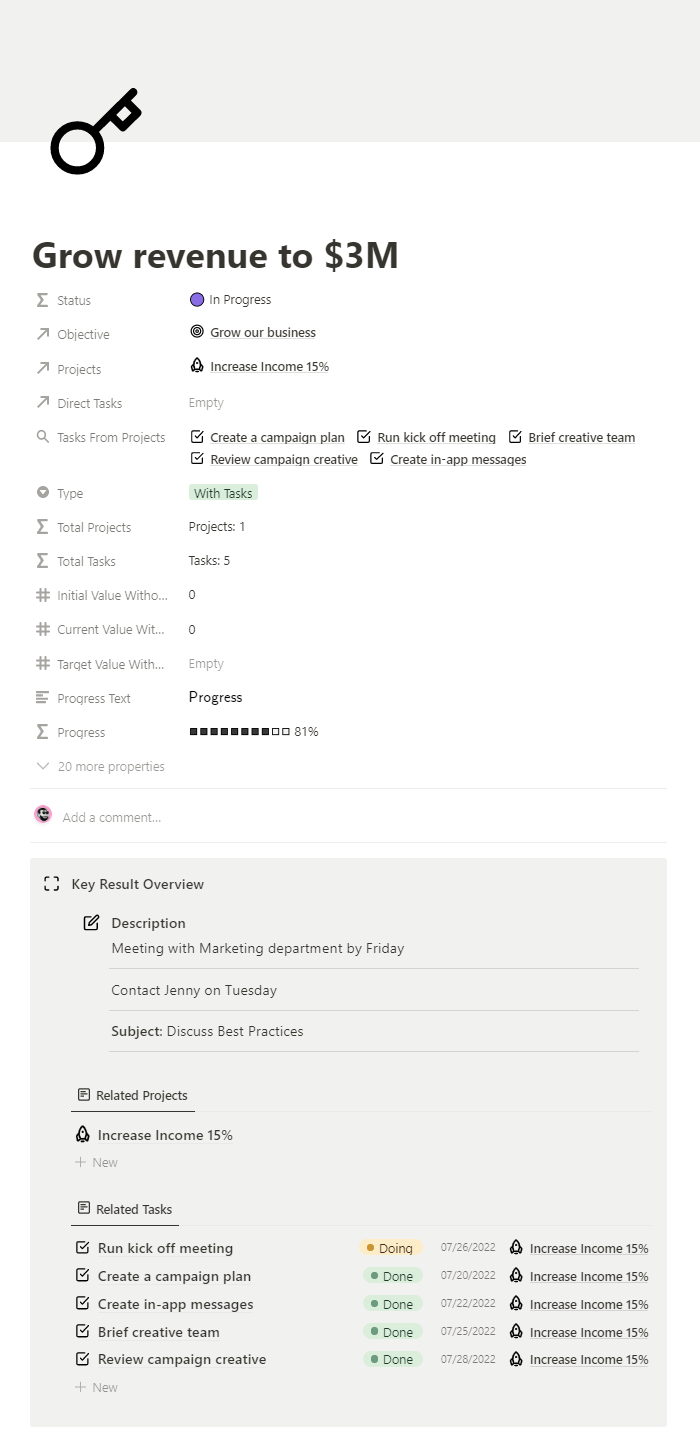Click the expand brackets beside Key Result Overview

(51, 883)
